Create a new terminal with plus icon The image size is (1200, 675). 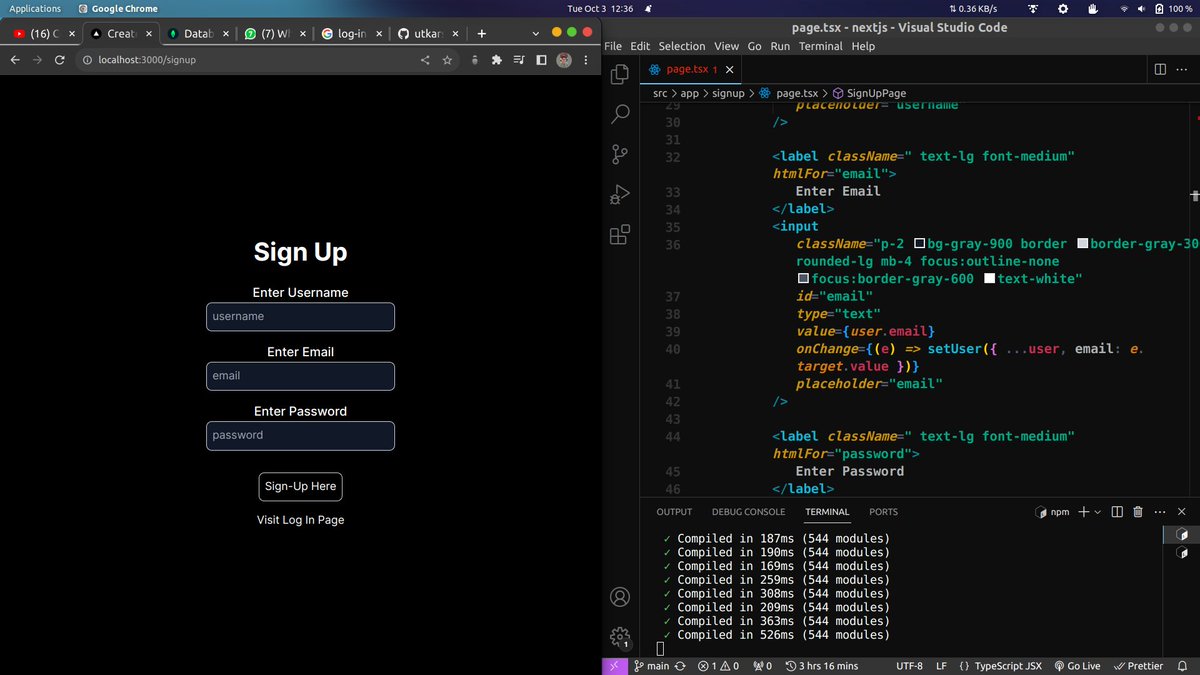(x=1084, y=512)
